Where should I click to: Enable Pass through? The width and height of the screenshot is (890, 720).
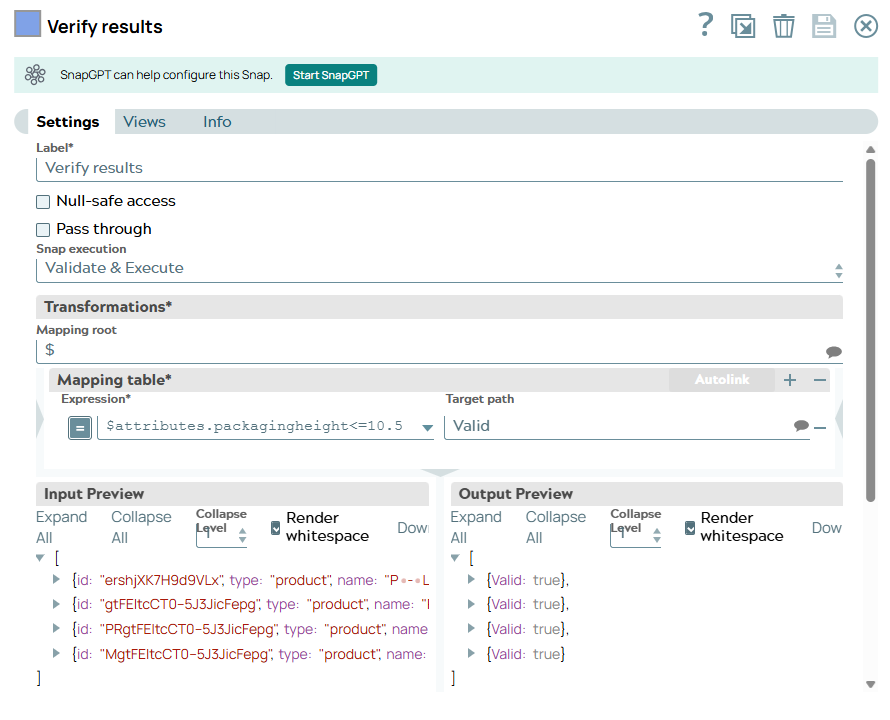[42, 229]
